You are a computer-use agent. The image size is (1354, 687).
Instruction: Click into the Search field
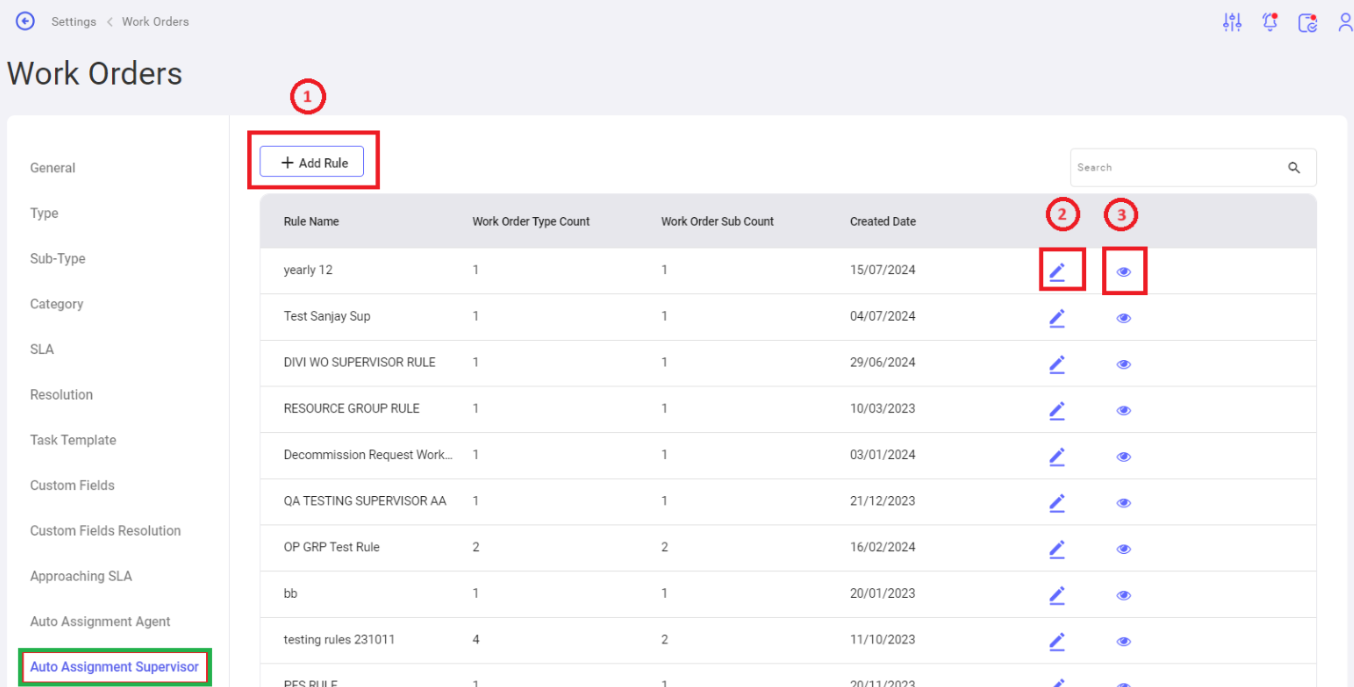tap(1193, 168)
